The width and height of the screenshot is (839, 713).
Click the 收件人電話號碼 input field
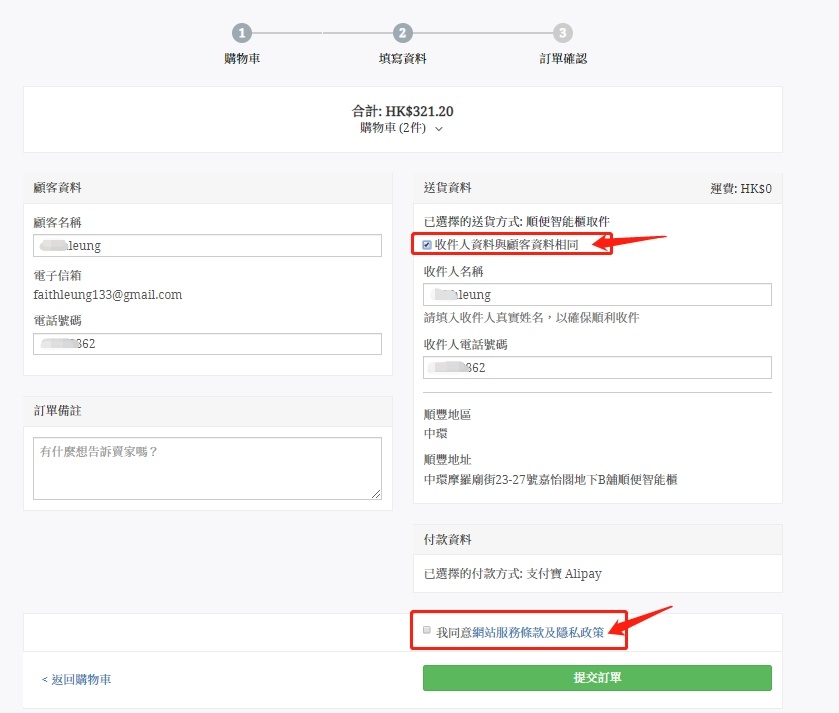pyautogui.click(x=597, y=368)
